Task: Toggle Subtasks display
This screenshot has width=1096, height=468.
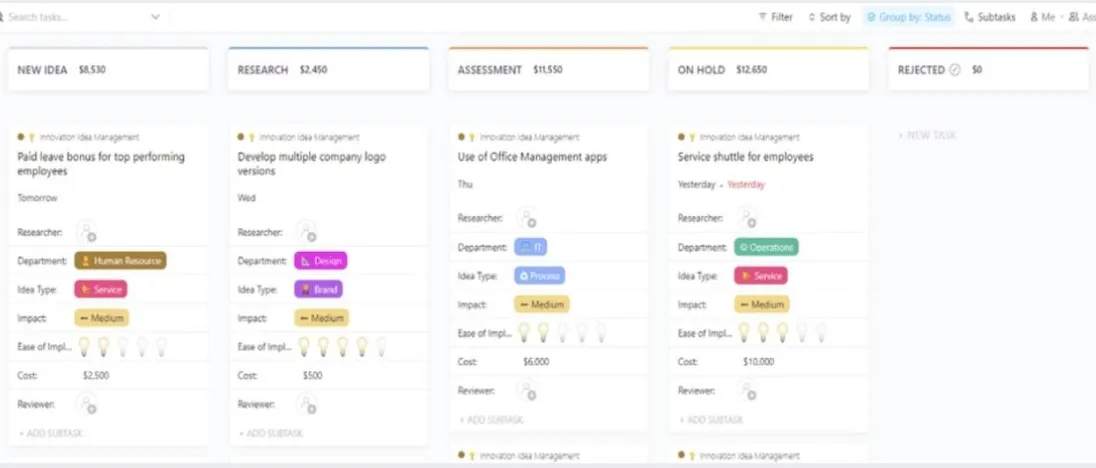Action: [x=990, y=17]
